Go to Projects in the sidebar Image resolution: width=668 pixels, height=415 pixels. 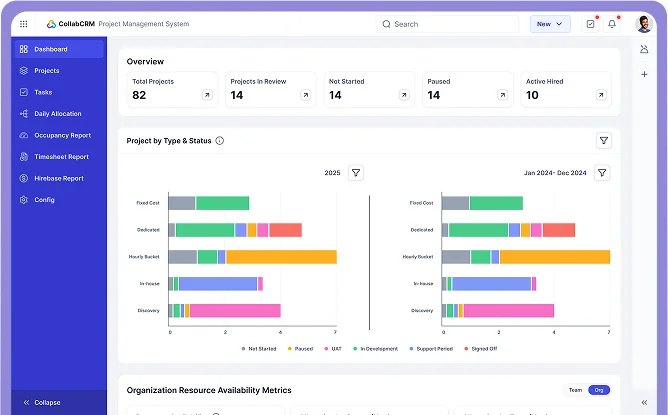[46, 71]
